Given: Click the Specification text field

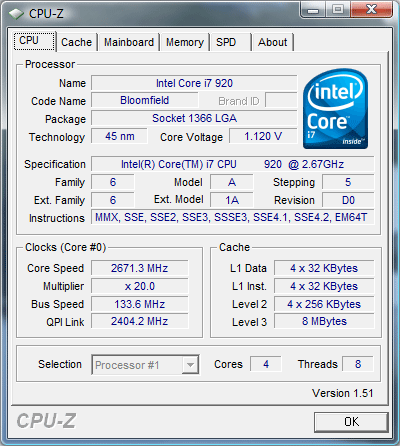Looking at the screenshot, I should [232, 164].
